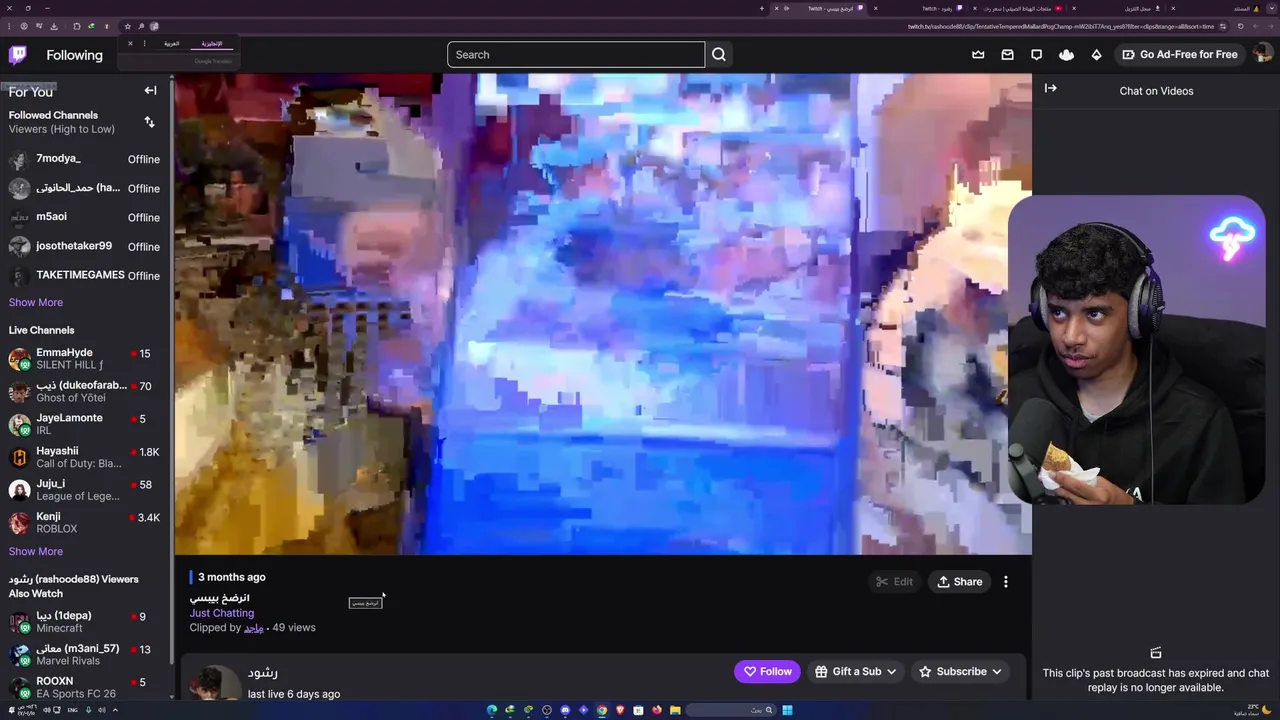The width and height of the screenshot is (1280, 720).
Task: Open the clipper's profile link
Action: (x=254, y=628)
